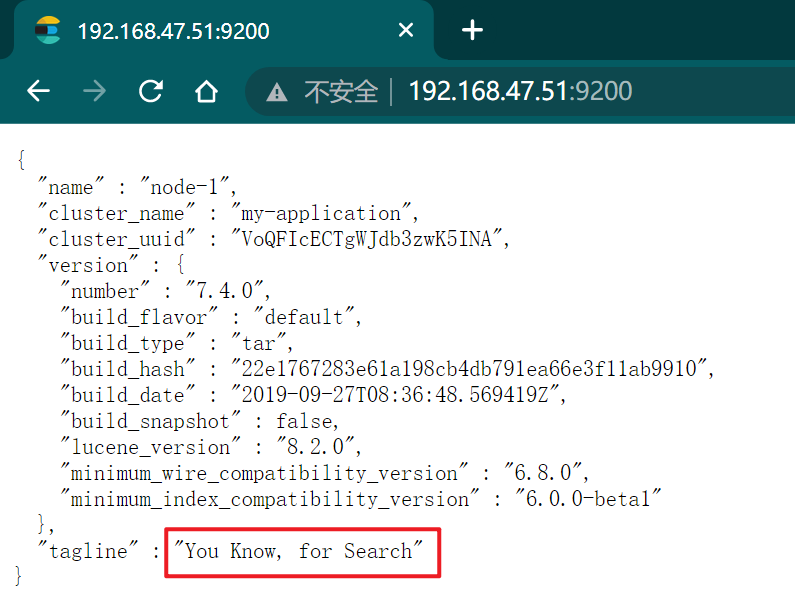Click minimum wire compatibility value "6.8.0"
The height and width of the screenshot is (616, 795).
pos(543,473)
